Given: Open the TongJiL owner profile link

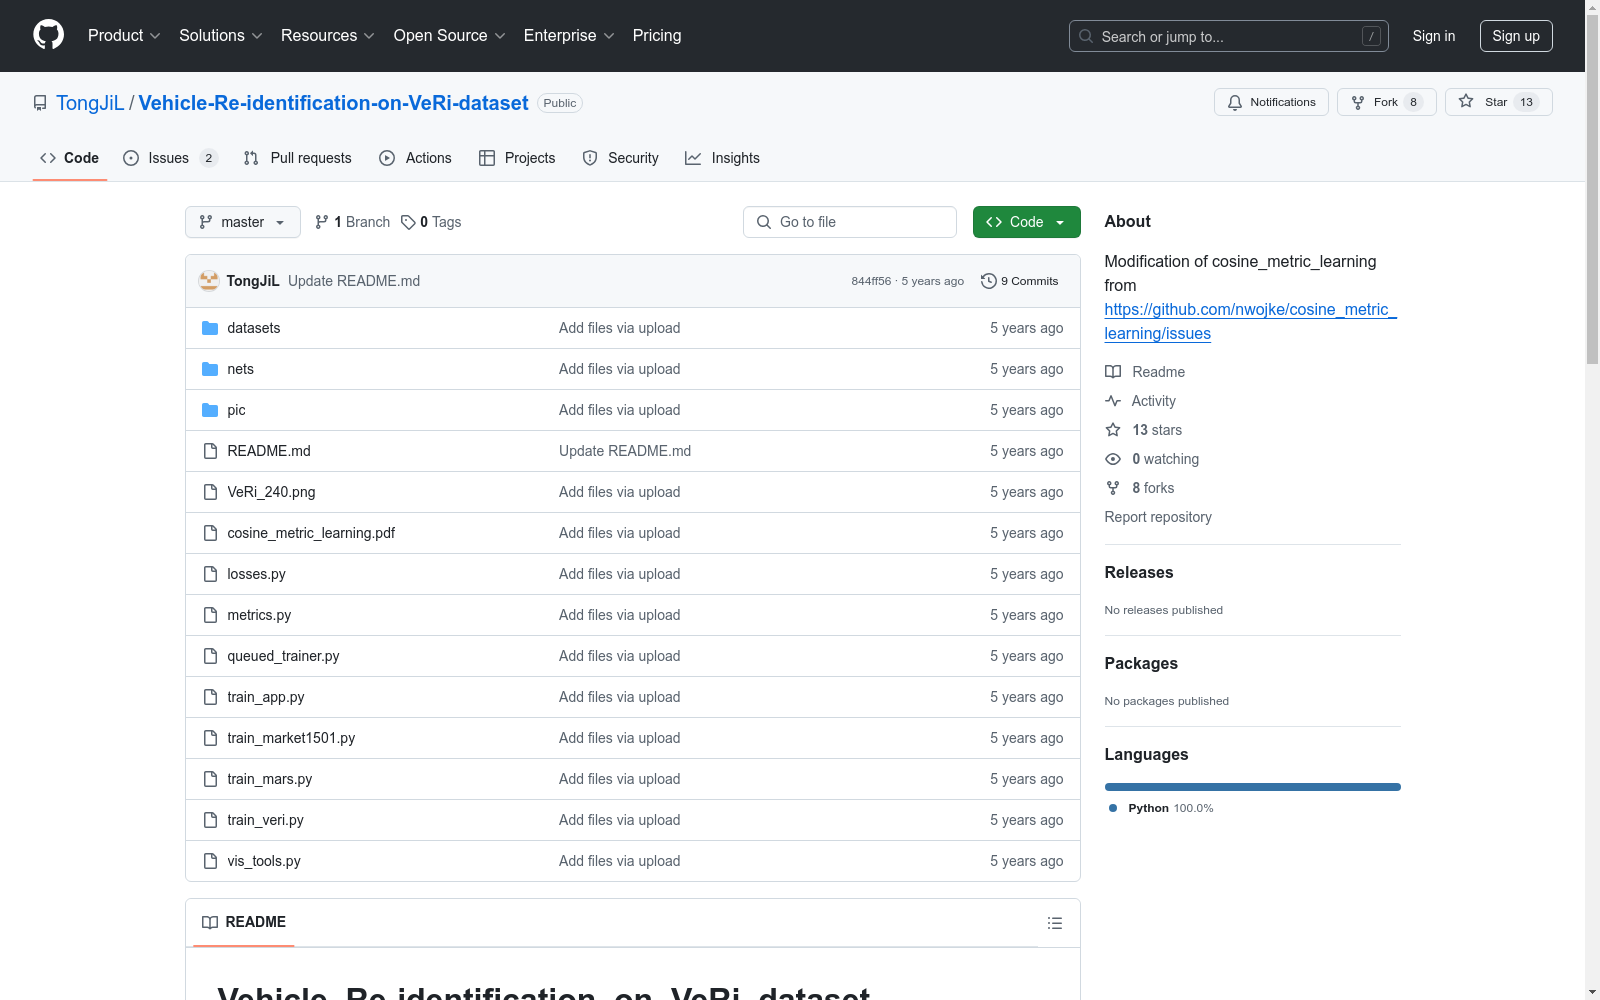Looking at the screenshot, I should click(x=90, y=103).
